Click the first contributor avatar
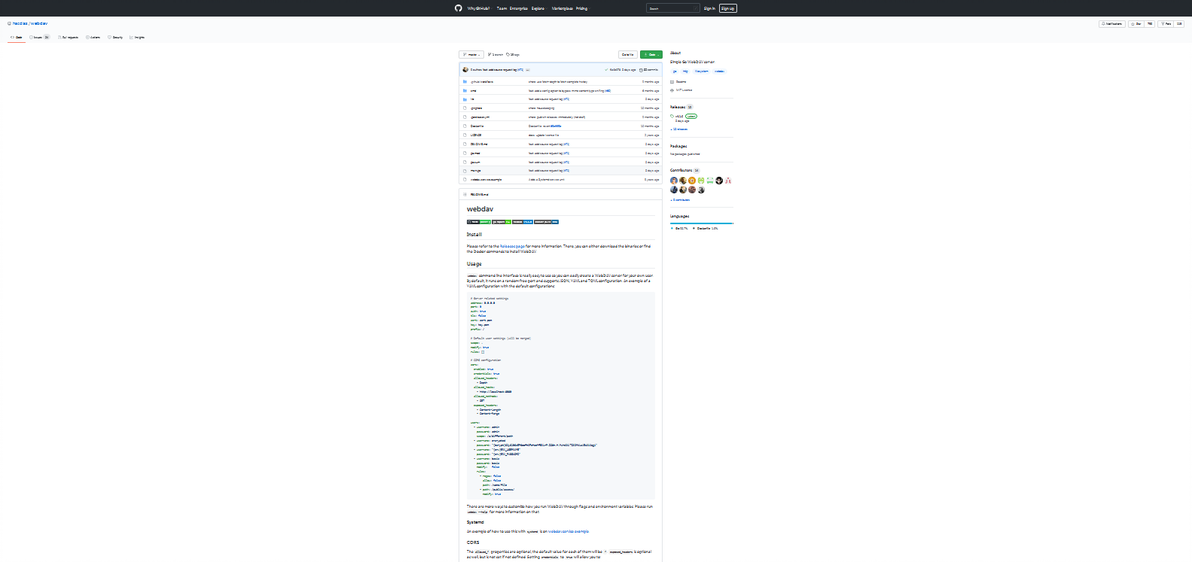This screenshot has width=1192, height=562. click(x=674, y=180)
